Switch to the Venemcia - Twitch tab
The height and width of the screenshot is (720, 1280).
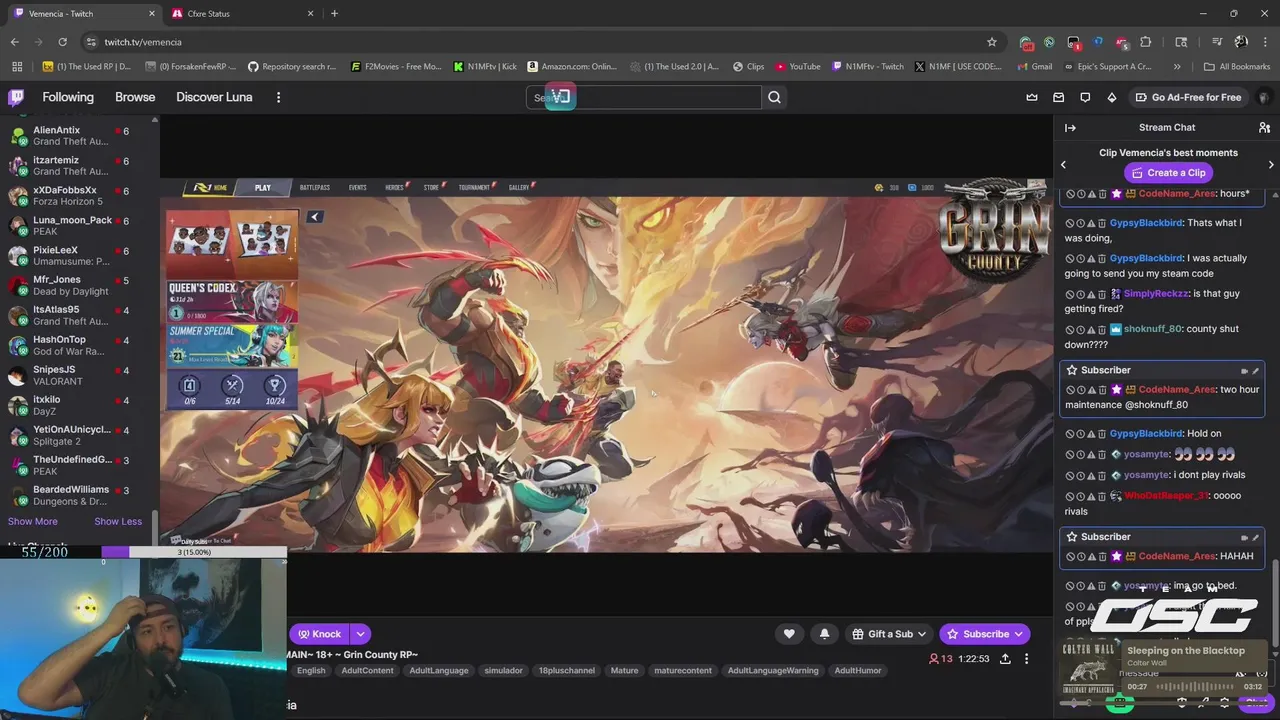pos(85,14)
